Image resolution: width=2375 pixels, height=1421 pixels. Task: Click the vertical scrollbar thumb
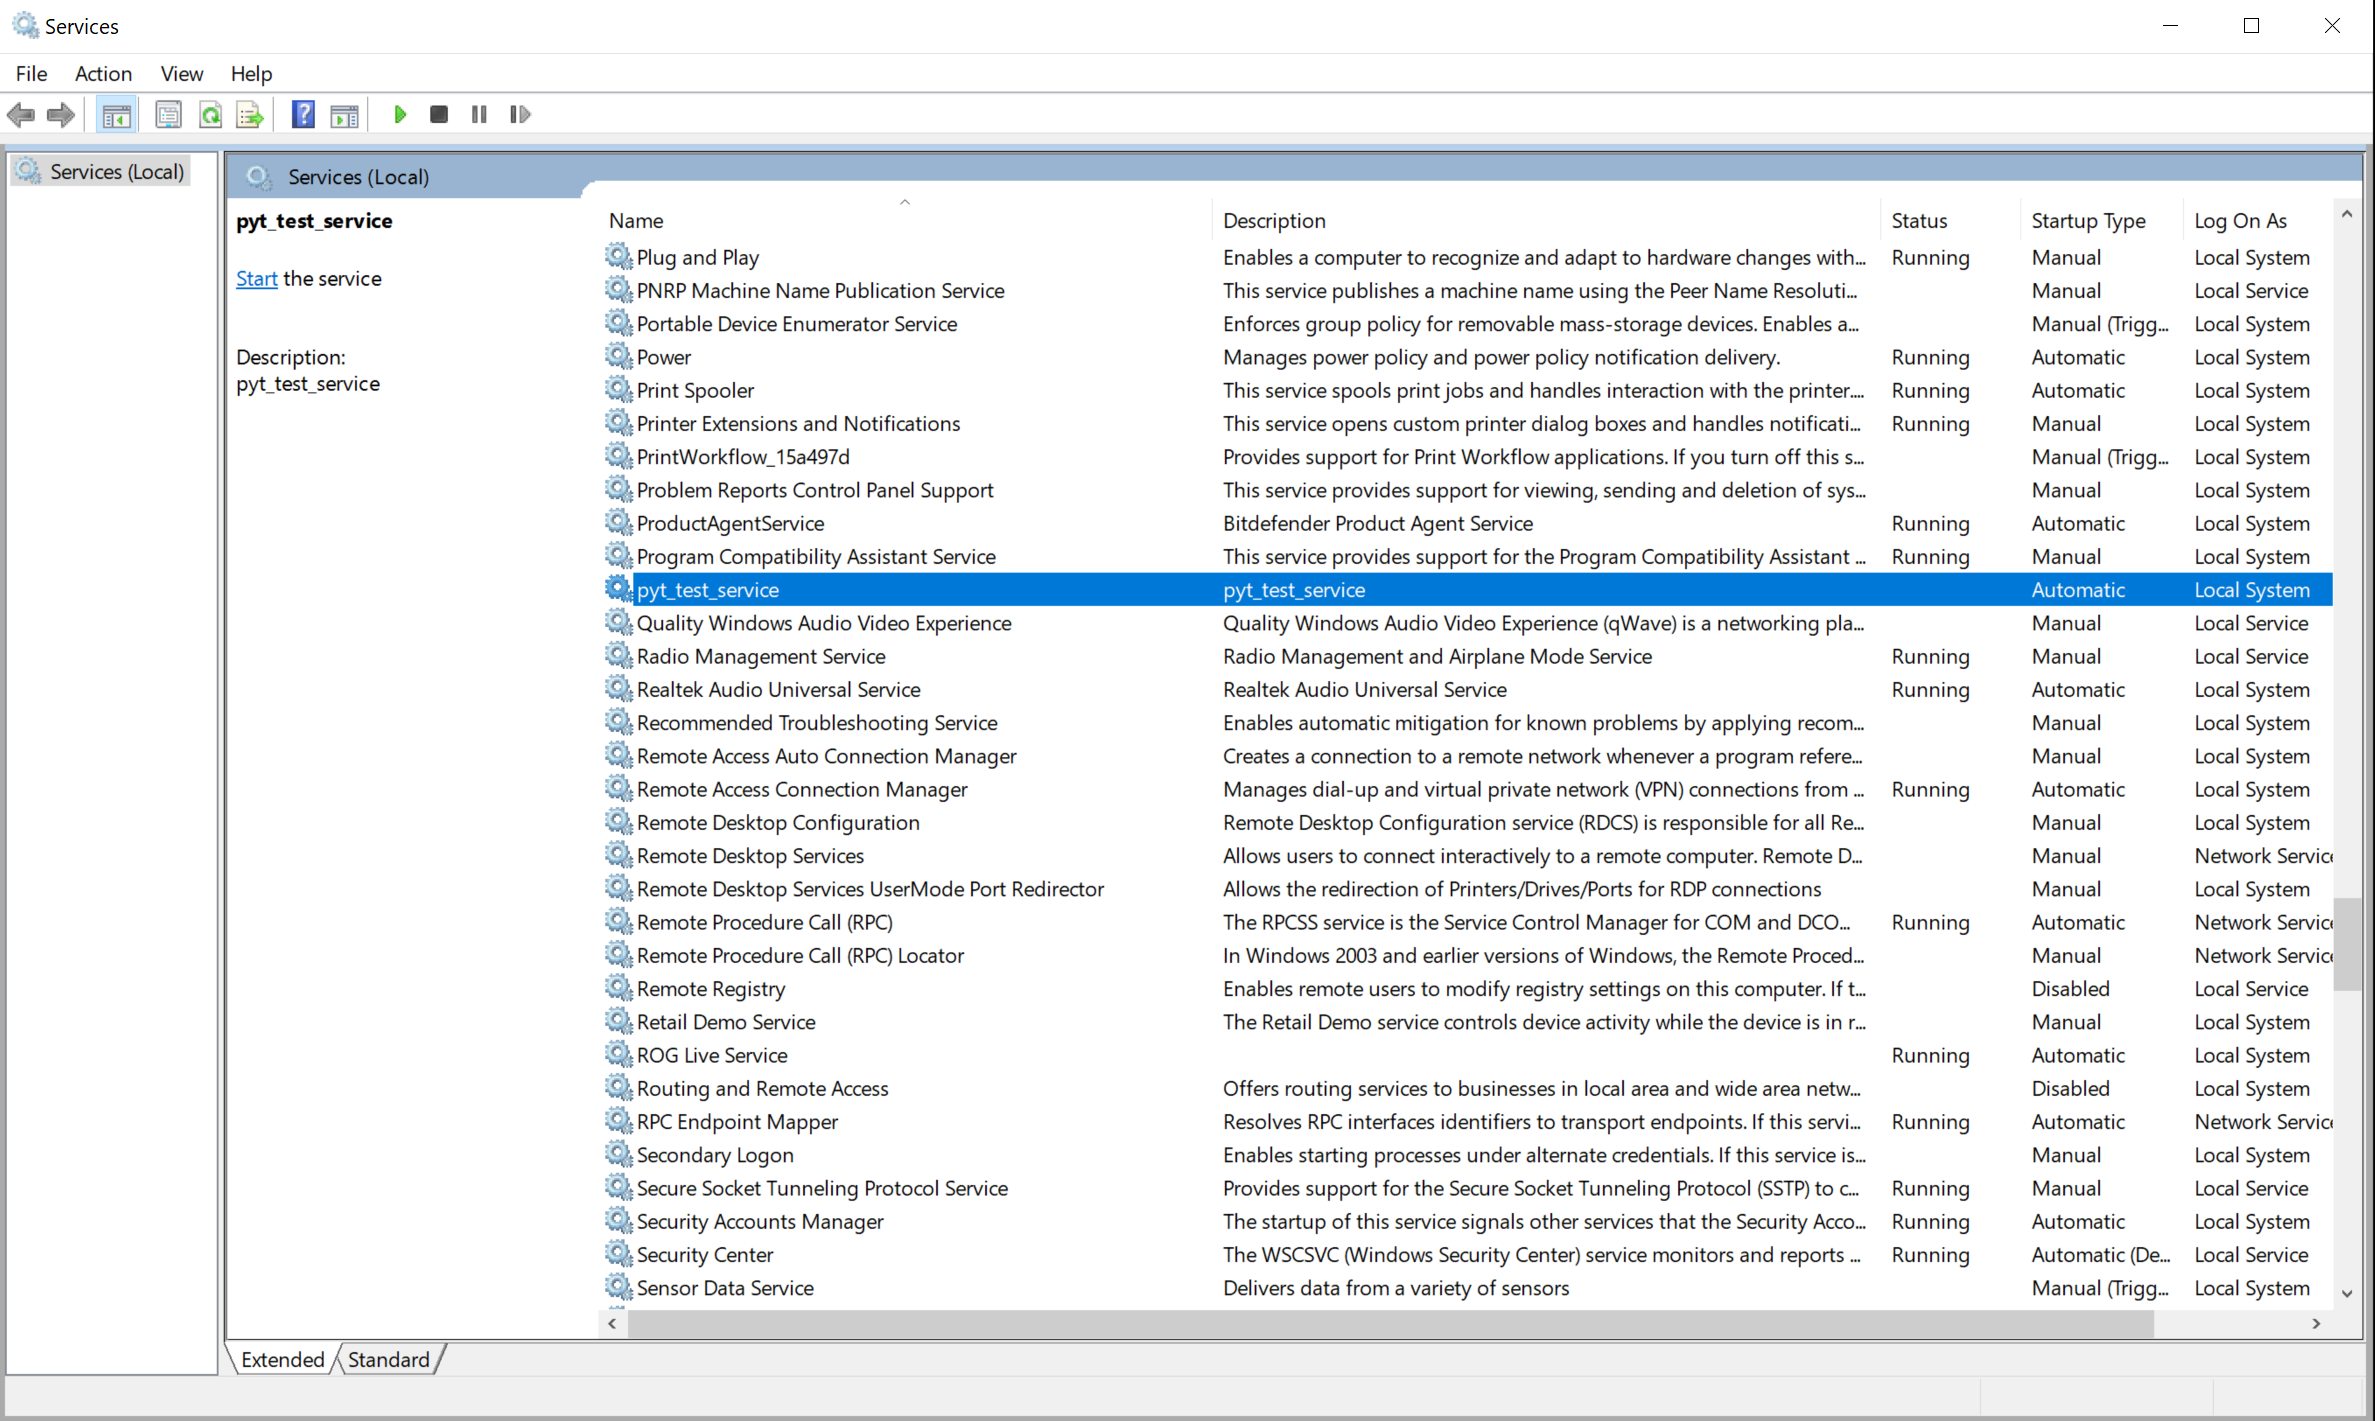tap(2347, 944)
